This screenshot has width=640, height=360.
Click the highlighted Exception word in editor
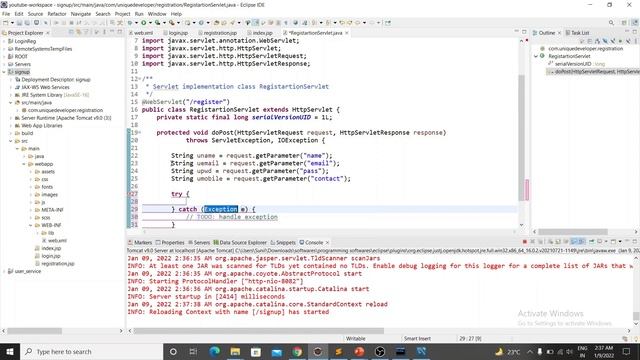coord(220,209)
